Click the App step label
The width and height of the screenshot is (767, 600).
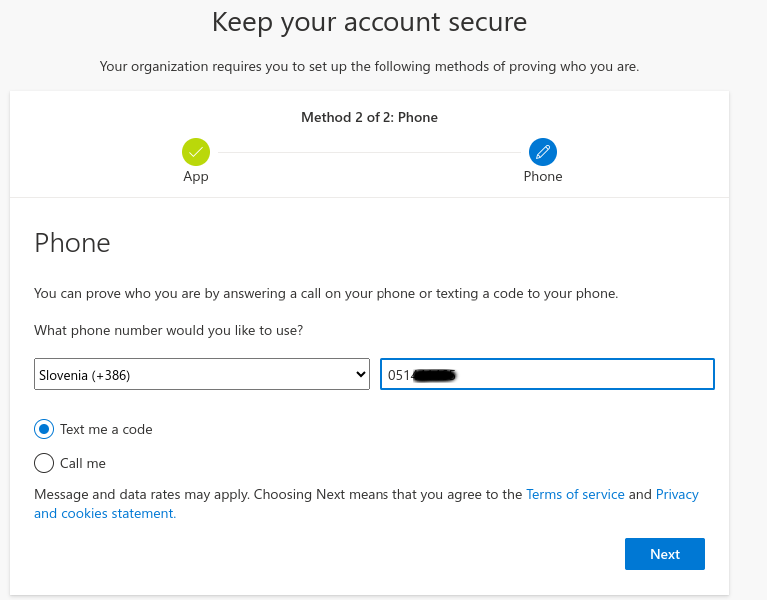click(x=196, y=177)
